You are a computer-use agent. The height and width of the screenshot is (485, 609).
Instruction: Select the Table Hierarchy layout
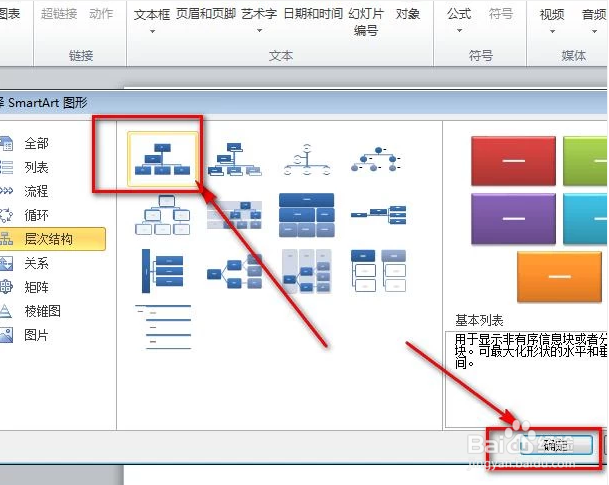[307, 215]
